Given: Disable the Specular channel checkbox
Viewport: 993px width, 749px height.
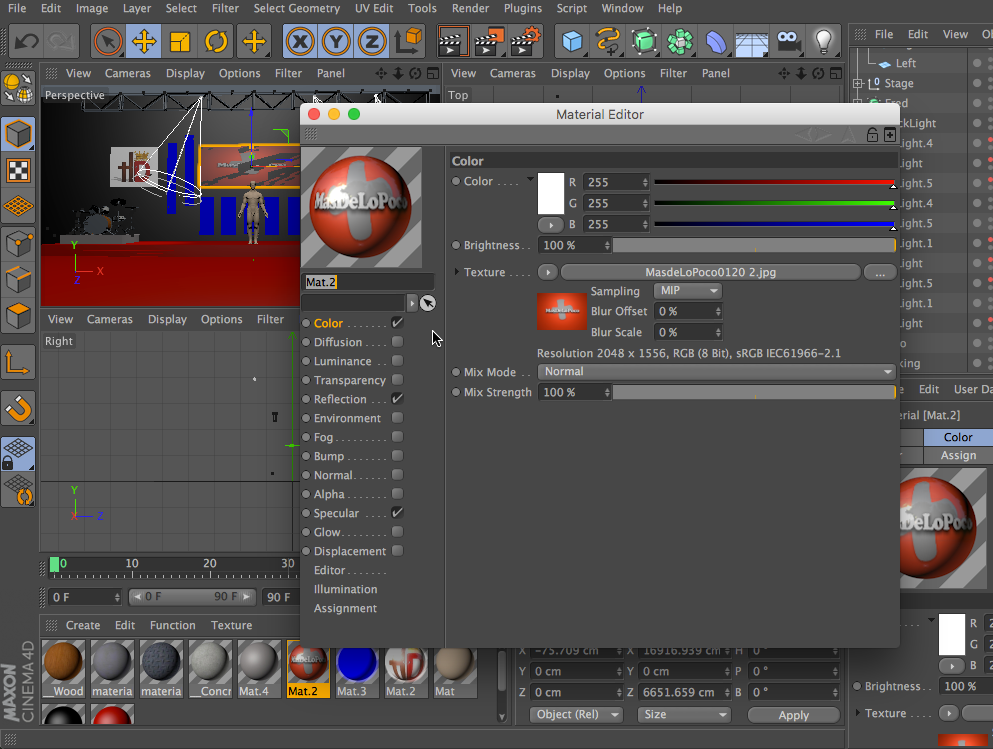Looking at the screenshot, I should point(398,513).
